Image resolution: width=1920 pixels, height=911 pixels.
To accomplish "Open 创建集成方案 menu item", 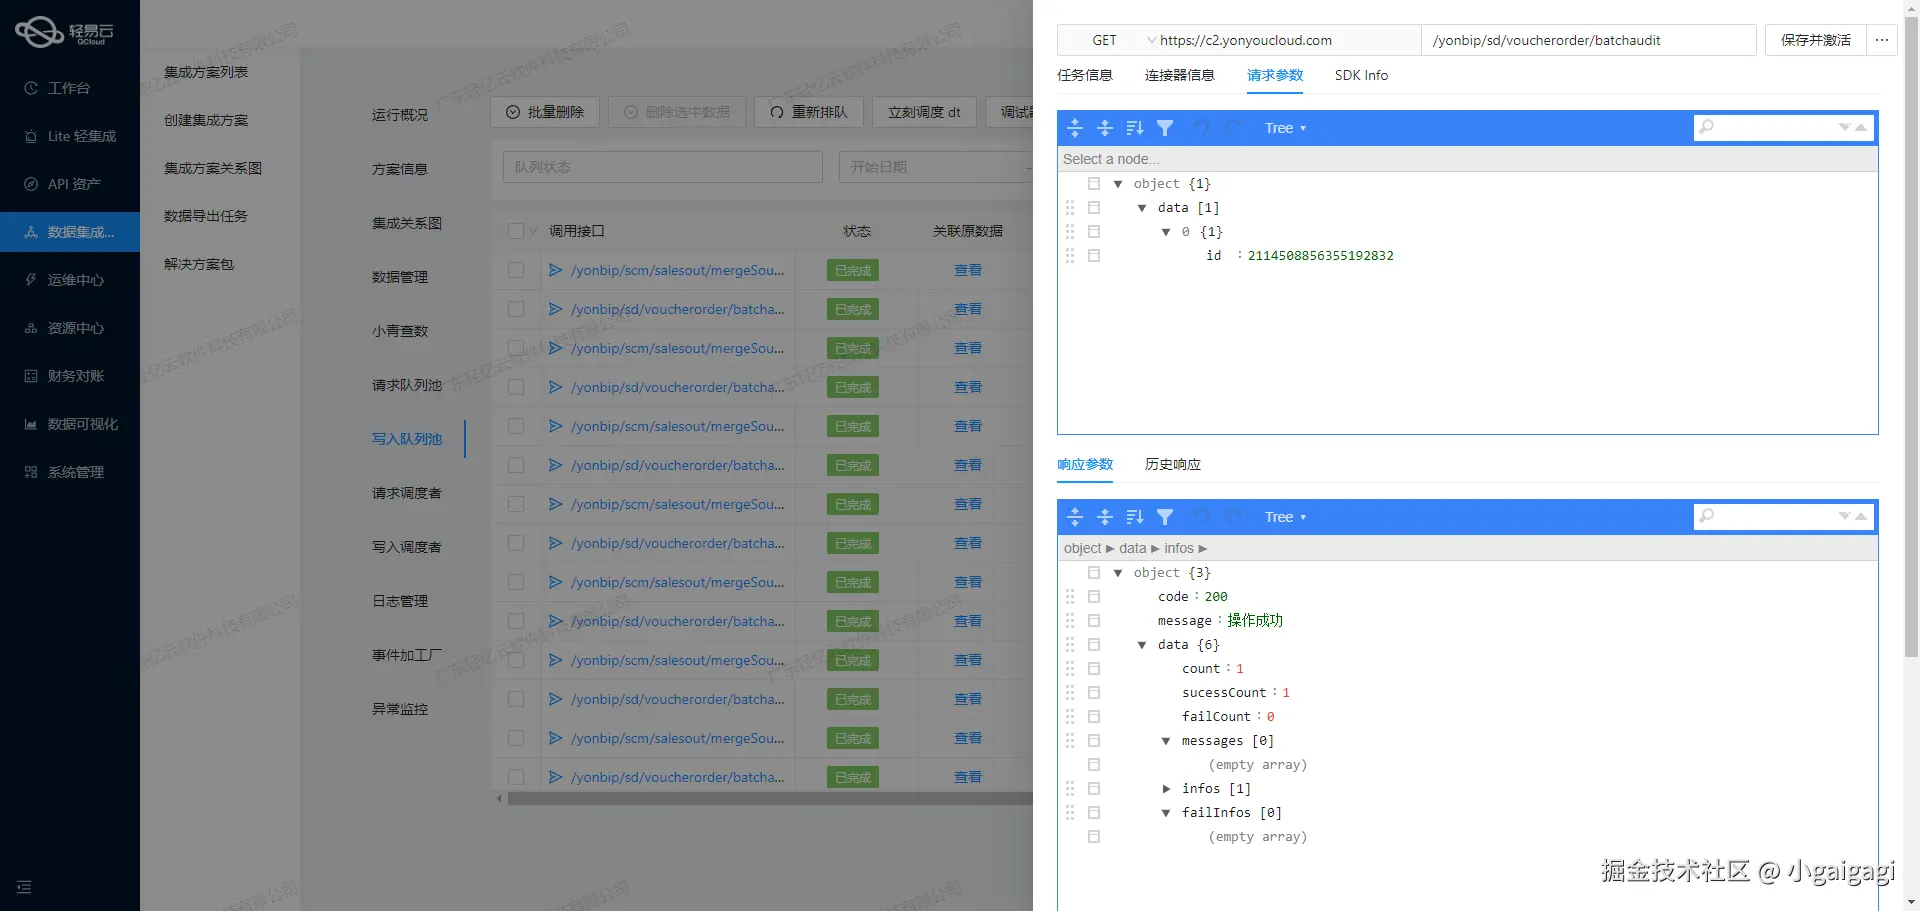I will 206,120.
